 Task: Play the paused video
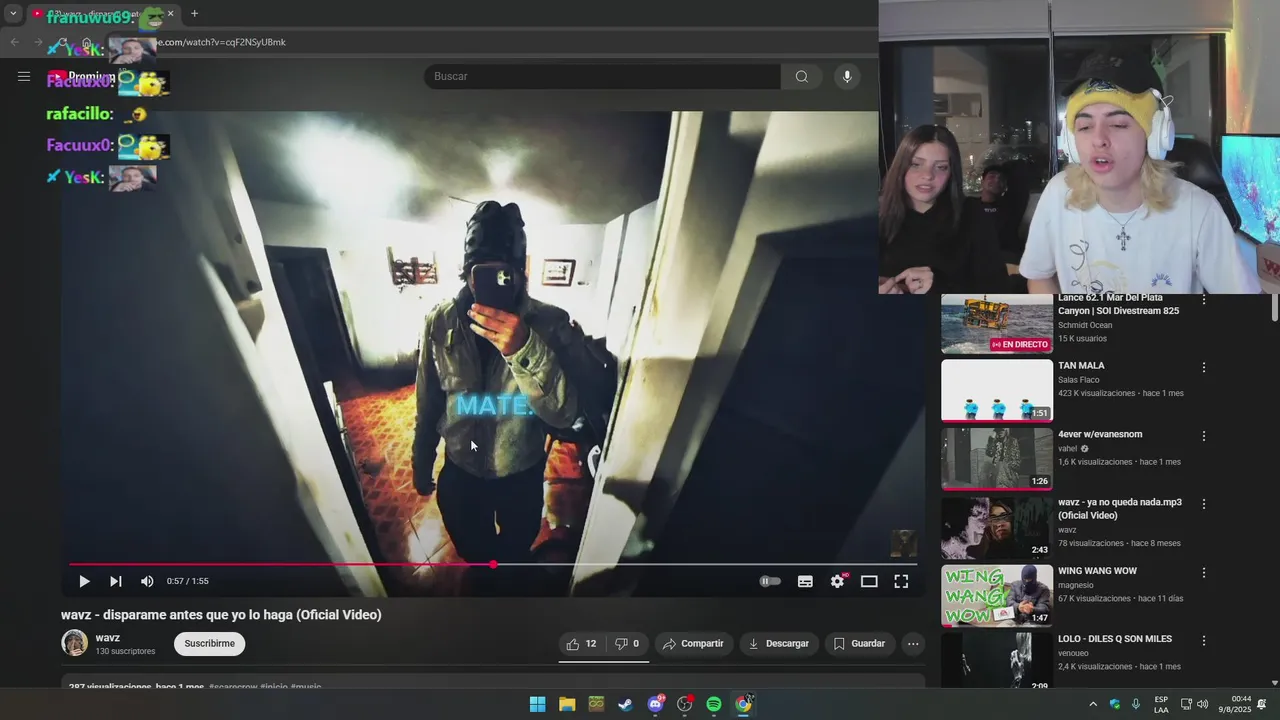[84, 581]
